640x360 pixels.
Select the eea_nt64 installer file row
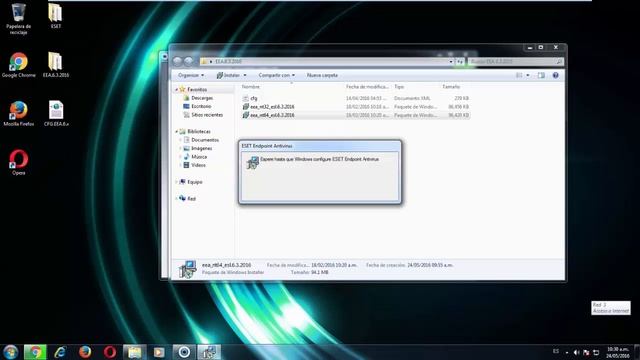355,115
